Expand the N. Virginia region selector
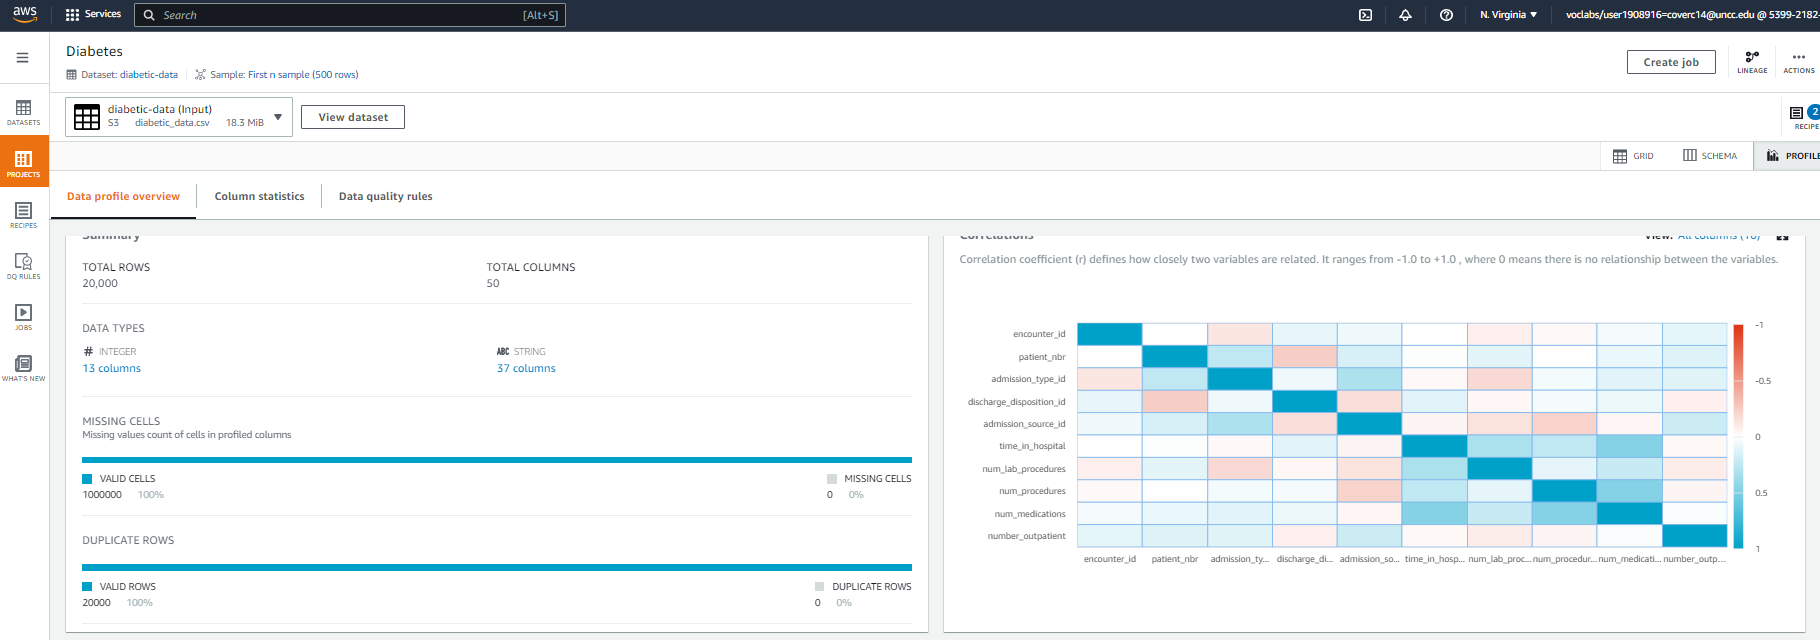The image size is (1820, 640). coord(1508,15)
